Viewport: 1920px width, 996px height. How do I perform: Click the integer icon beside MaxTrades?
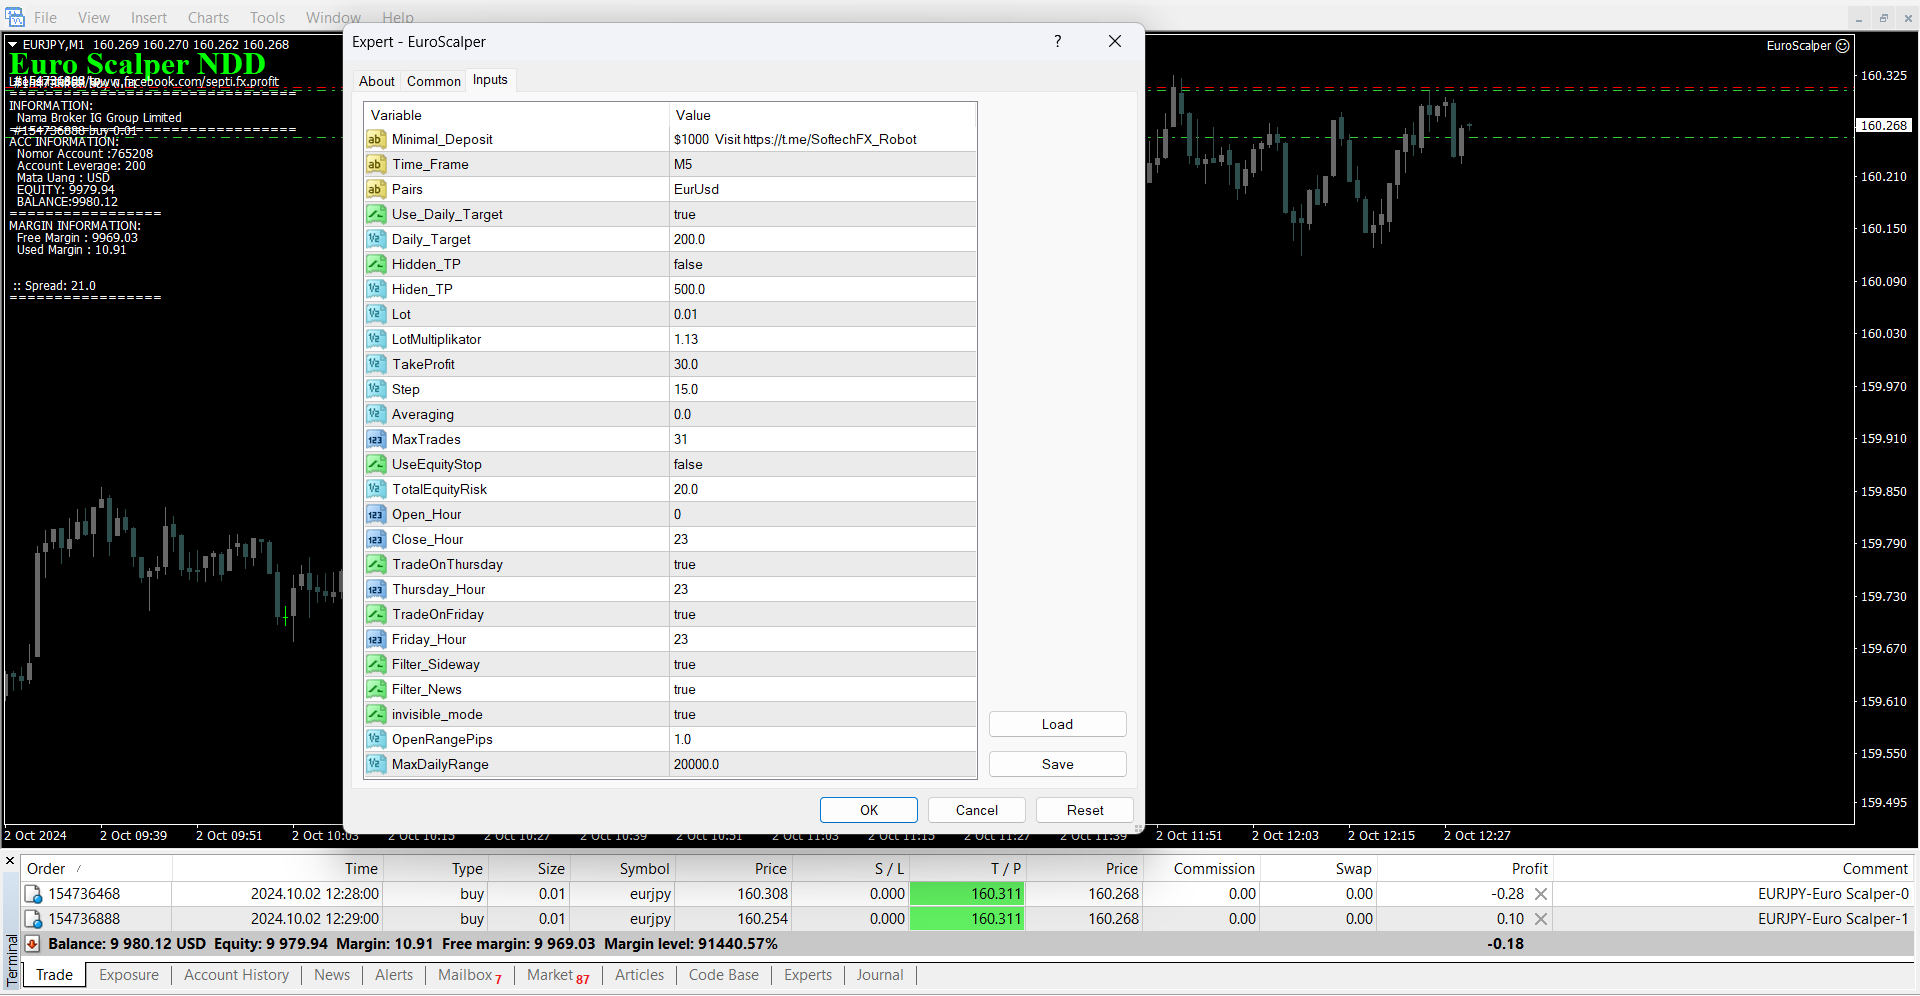click(x=375, y=440)
